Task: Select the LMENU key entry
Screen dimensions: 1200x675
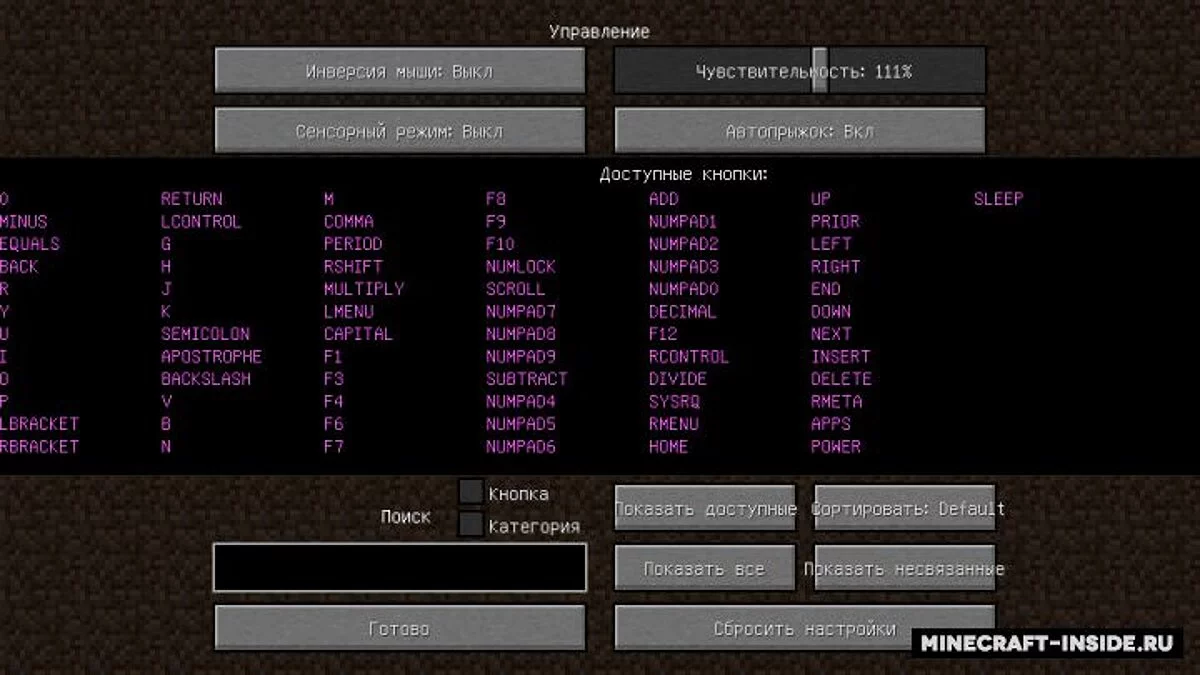Action: point(349,312)
